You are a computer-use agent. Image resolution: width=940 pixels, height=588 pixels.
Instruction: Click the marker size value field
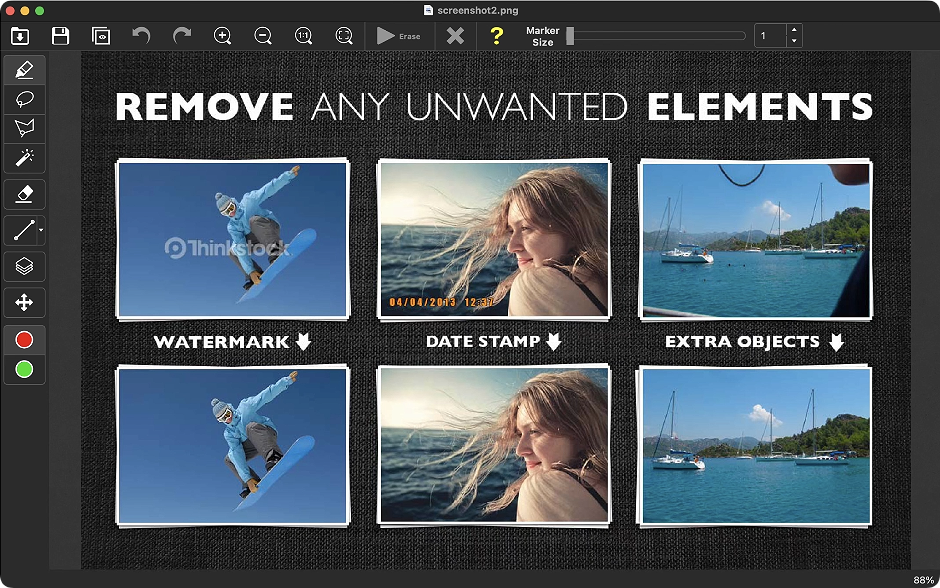pos(770,36)
